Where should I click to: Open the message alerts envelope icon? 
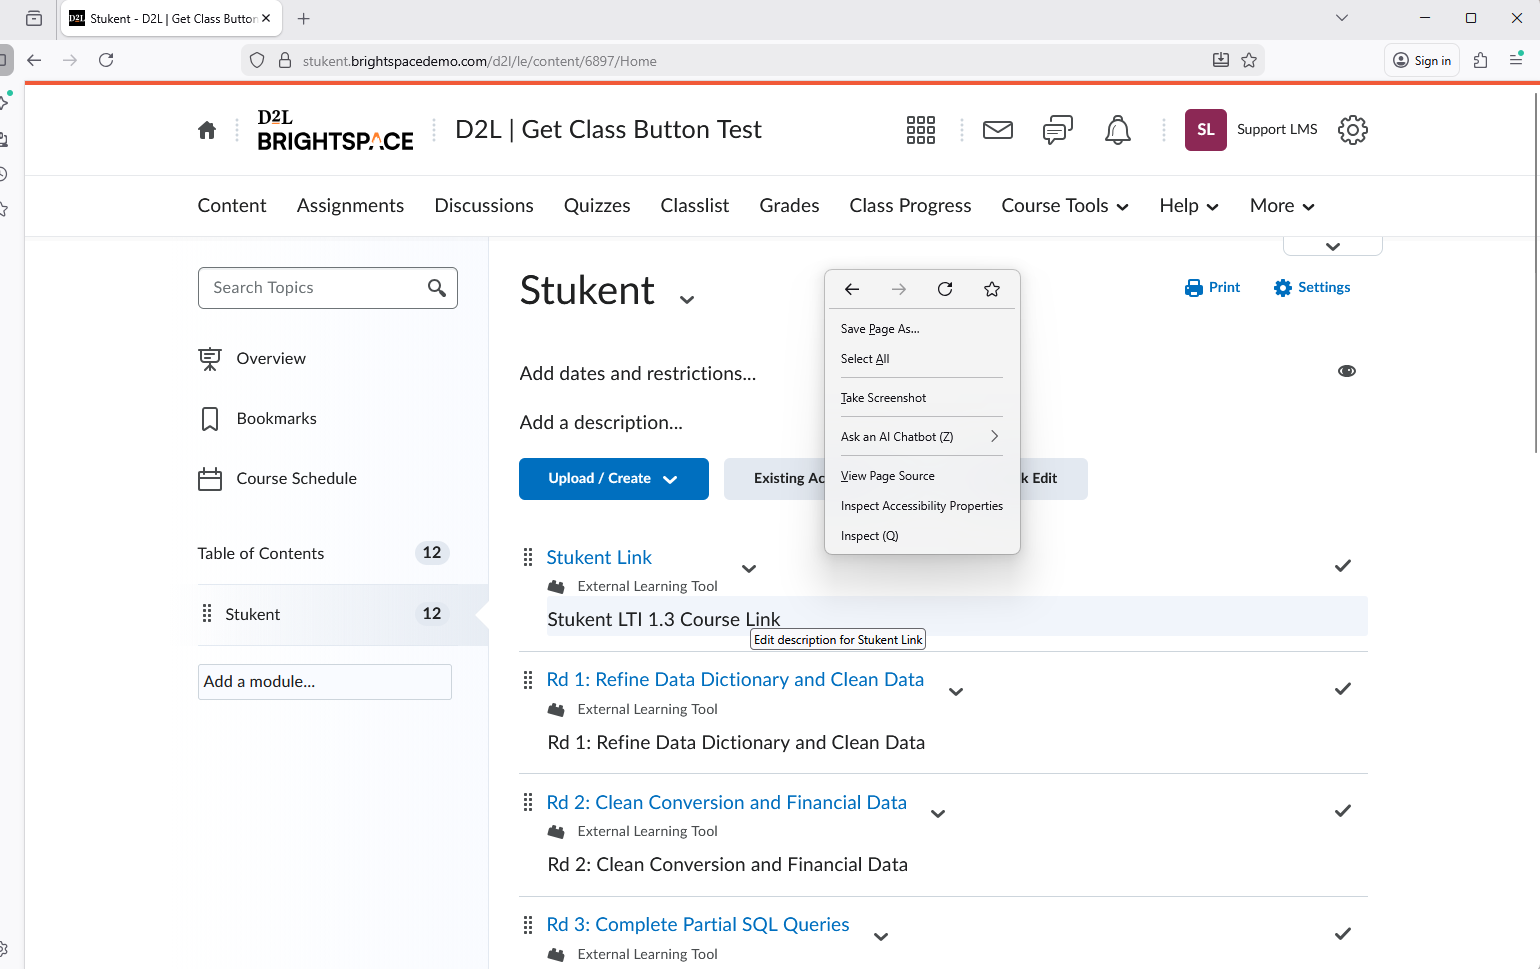[997, 130]
